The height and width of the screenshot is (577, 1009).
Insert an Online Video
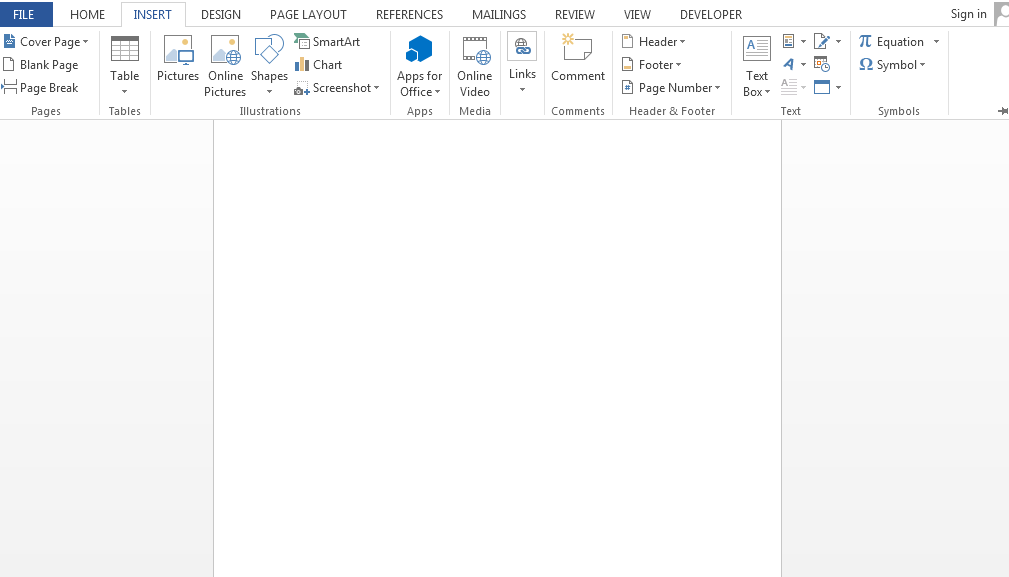474,63
